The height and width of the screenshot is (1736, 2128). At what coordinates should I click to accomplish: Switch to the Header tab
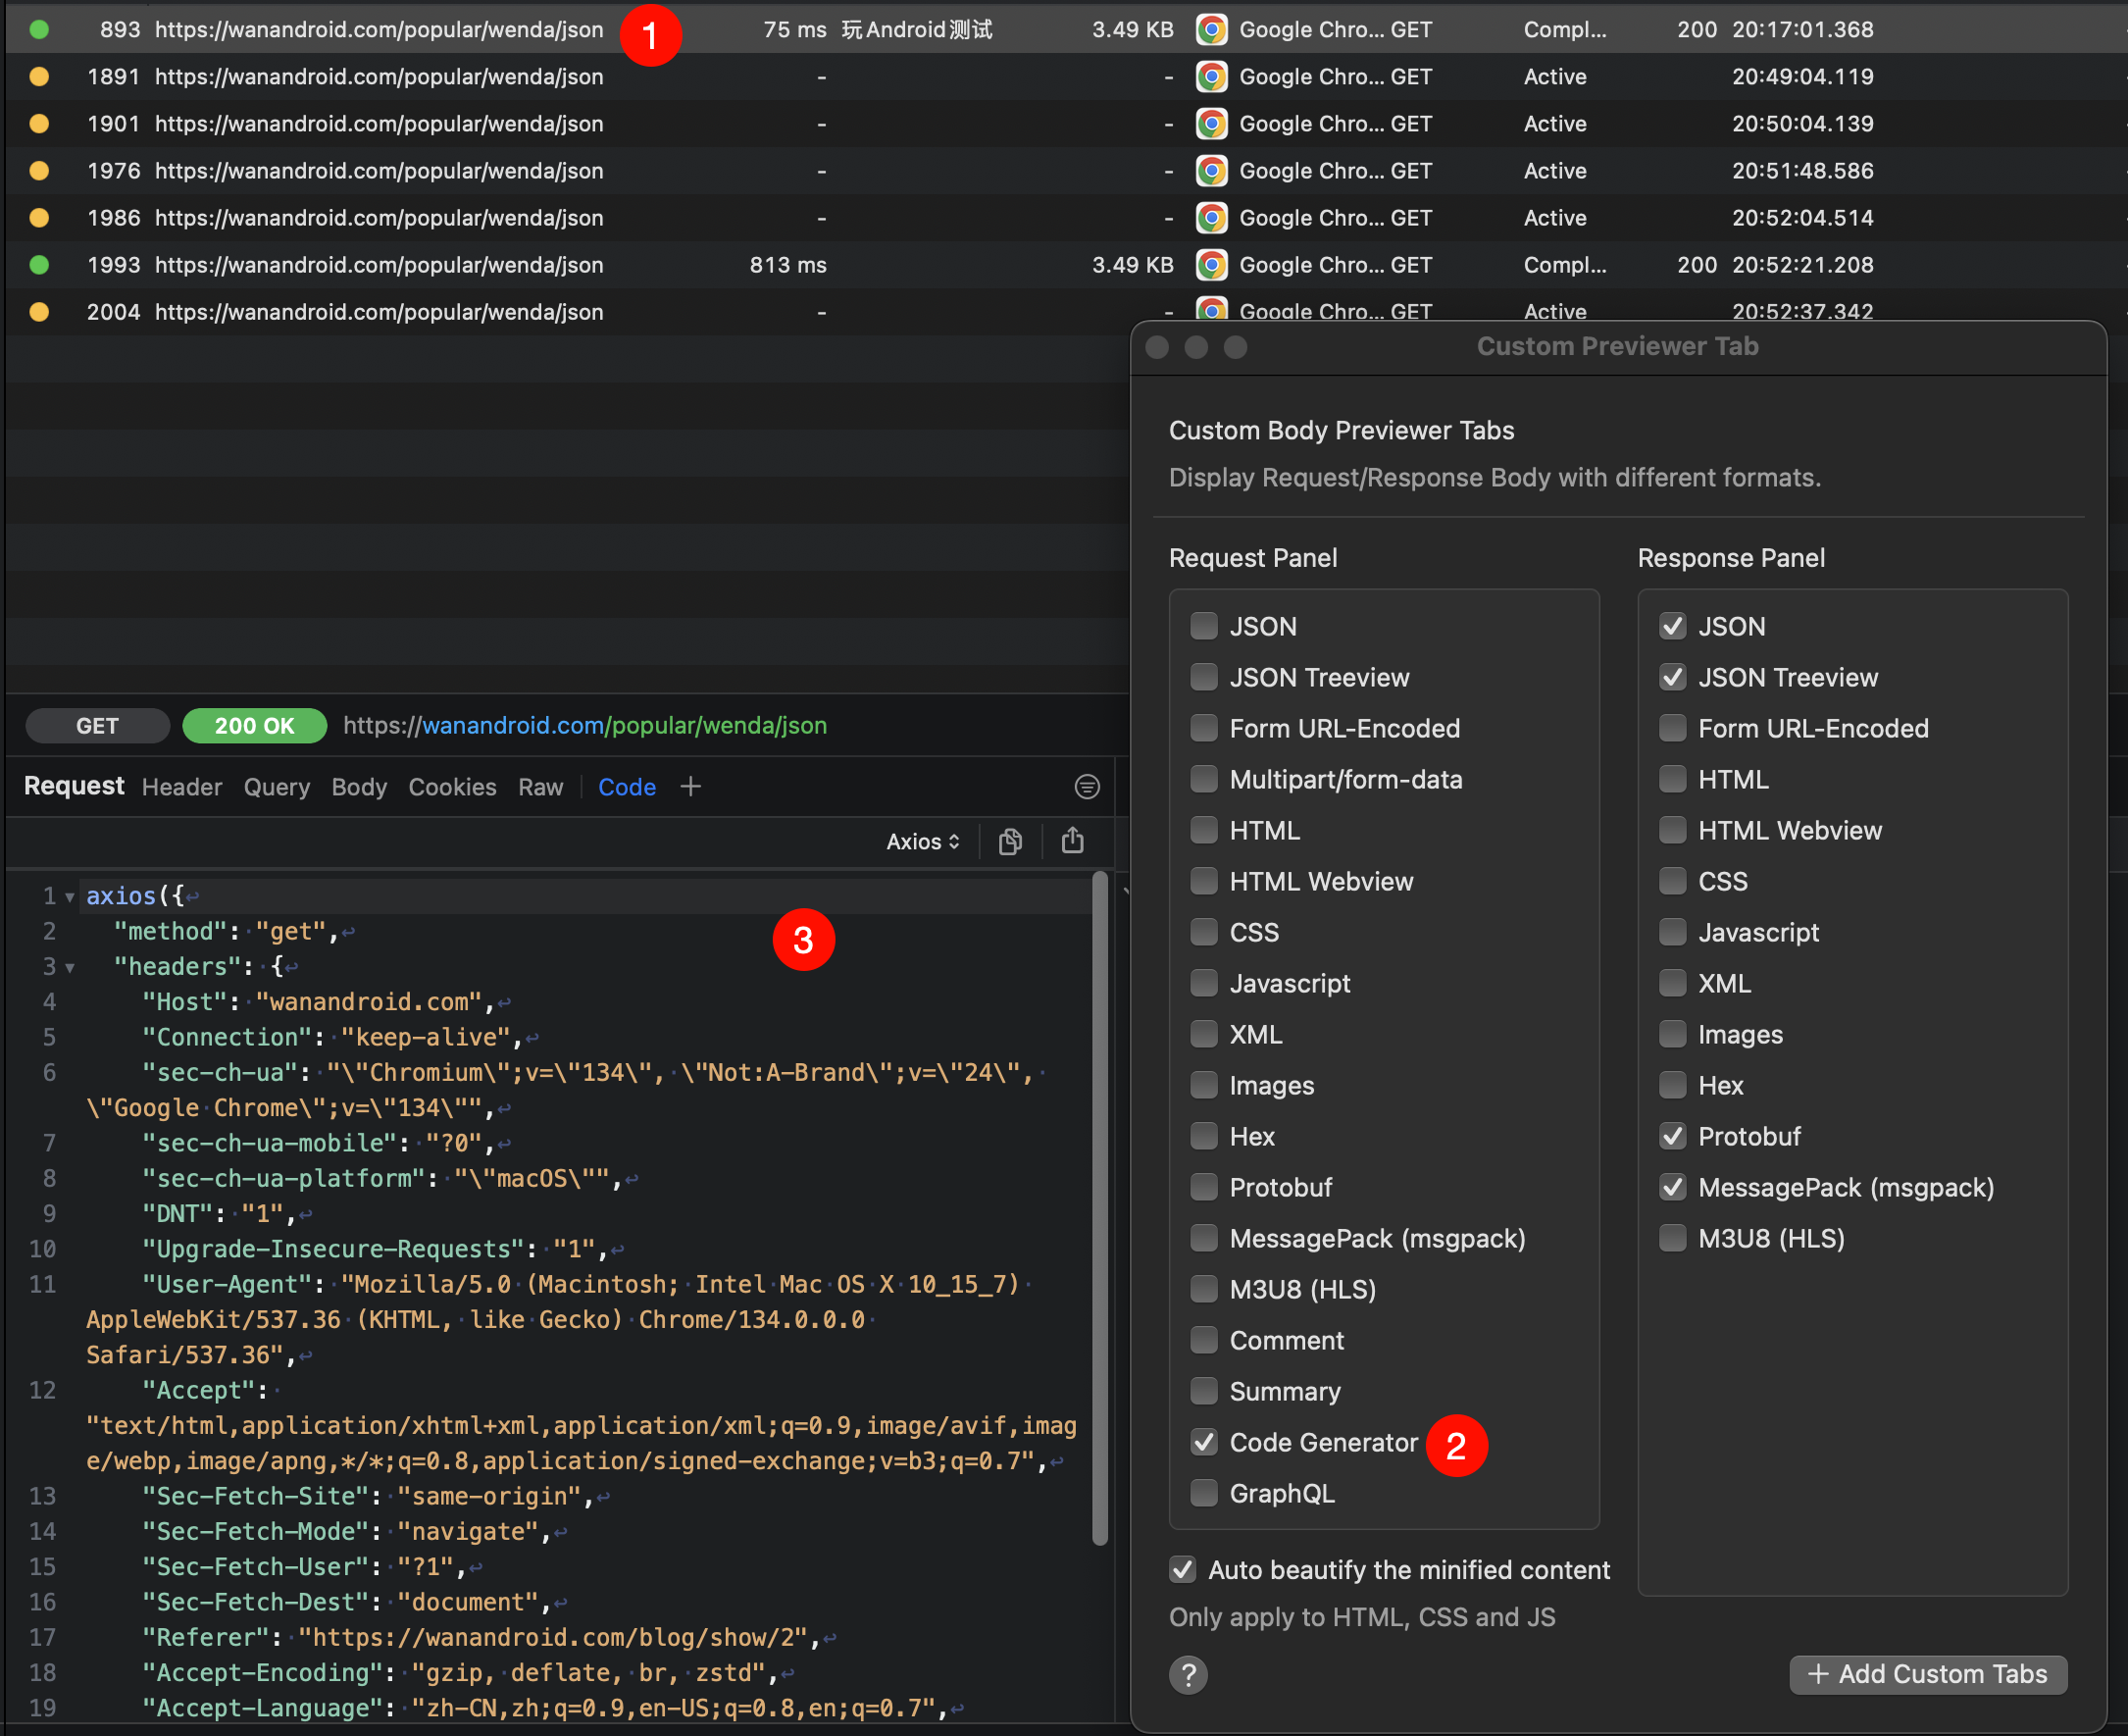[x=181, y=787]
